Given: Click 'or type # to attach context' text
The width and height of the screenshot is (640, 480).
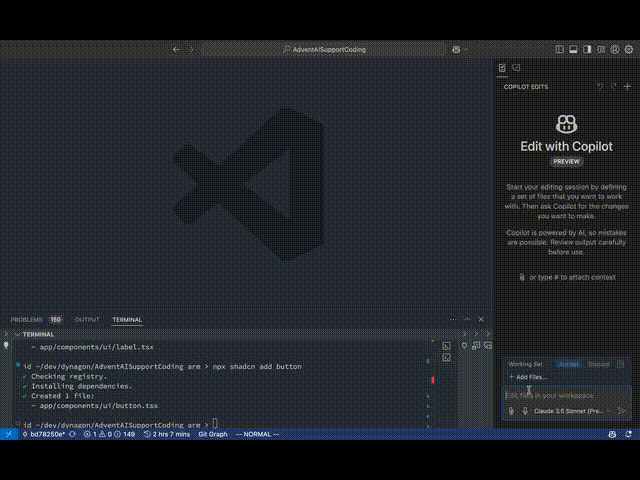Looking at the screenshot, I should coord(572,277).
